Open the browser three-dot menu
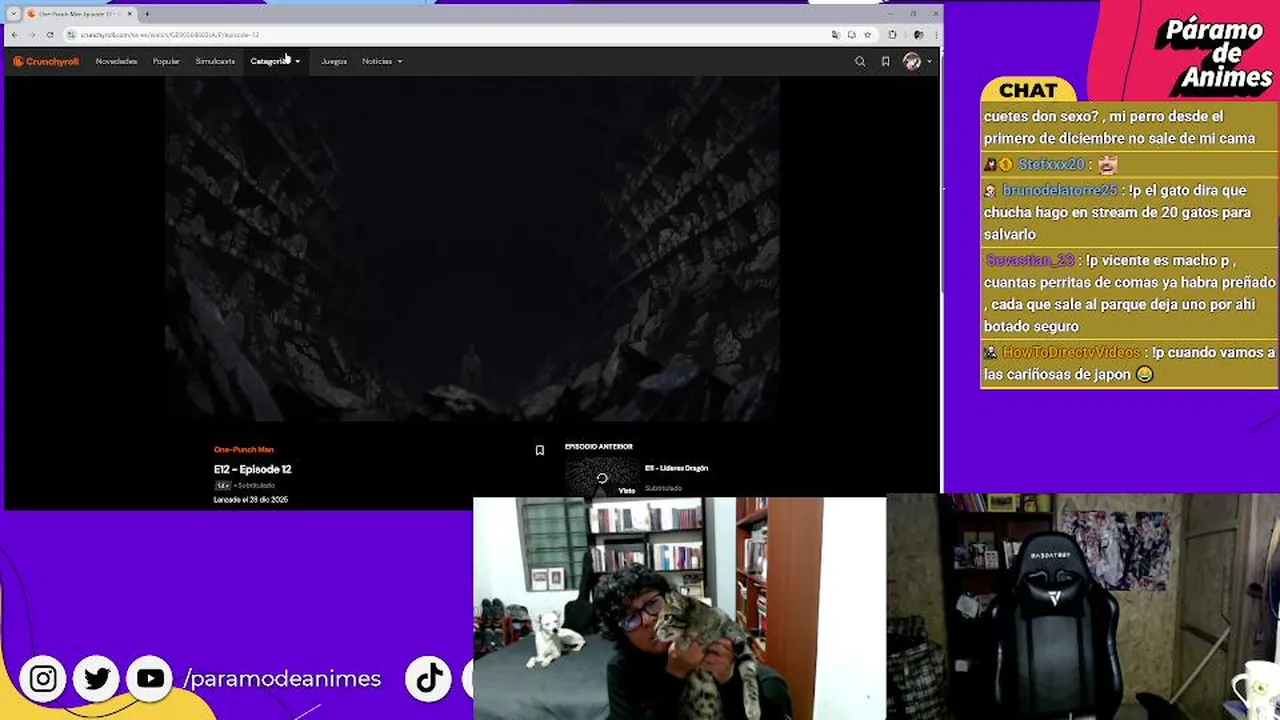This screenshot has height=720, width=1280. pos(934,34)
